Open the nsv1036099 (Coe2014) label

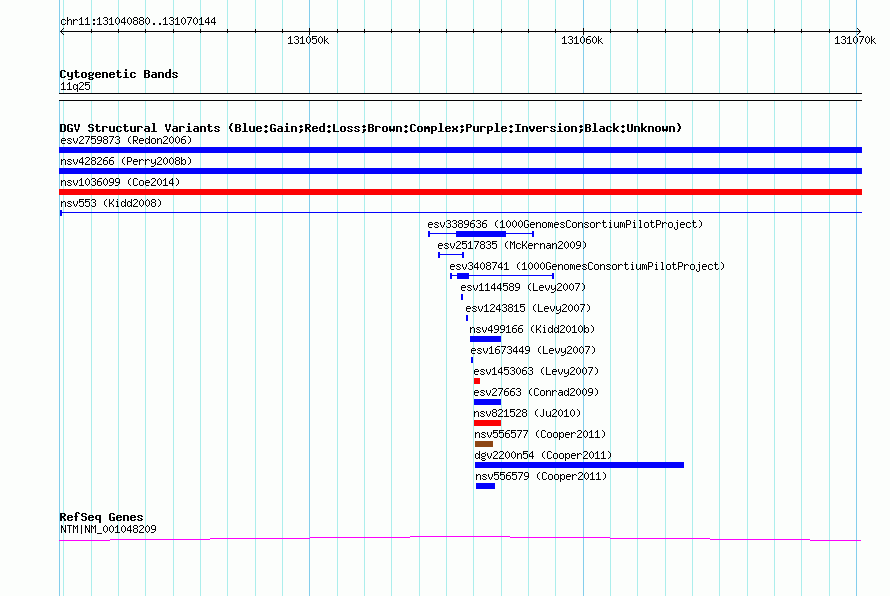pos(120,182)
